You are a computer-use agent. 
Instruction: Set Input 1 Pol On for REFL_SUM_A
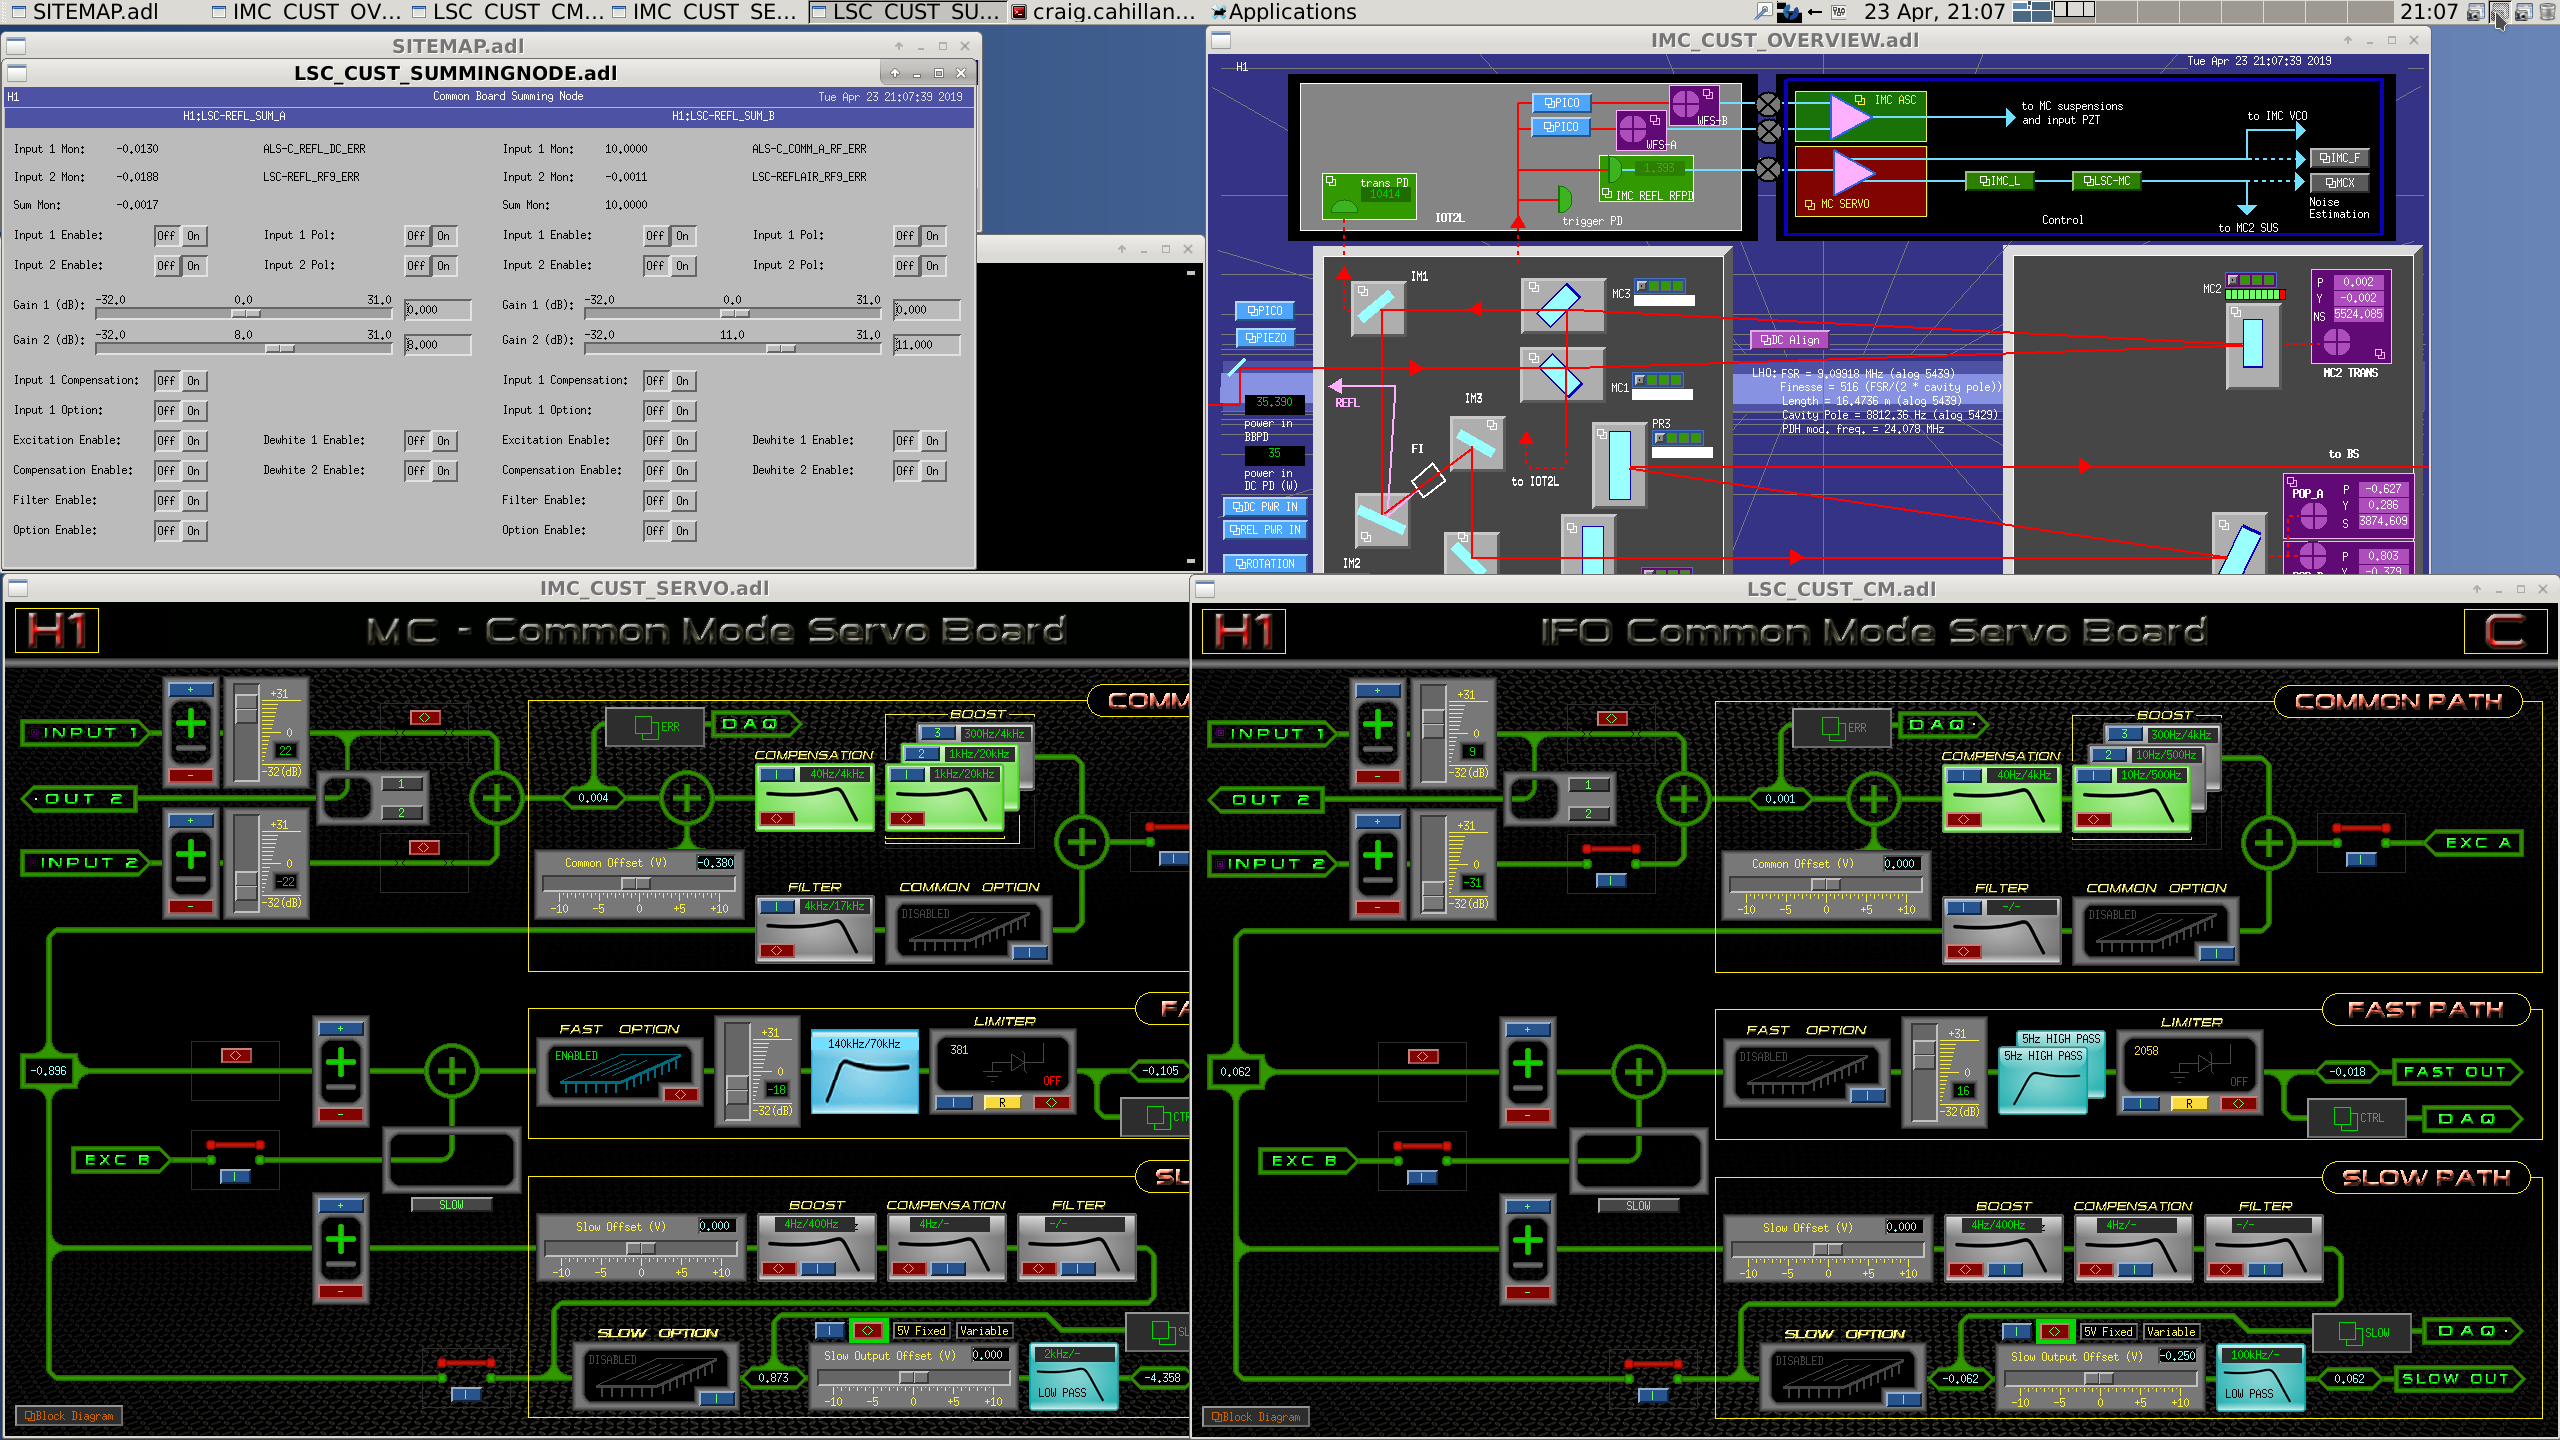(x=443, y=236)
